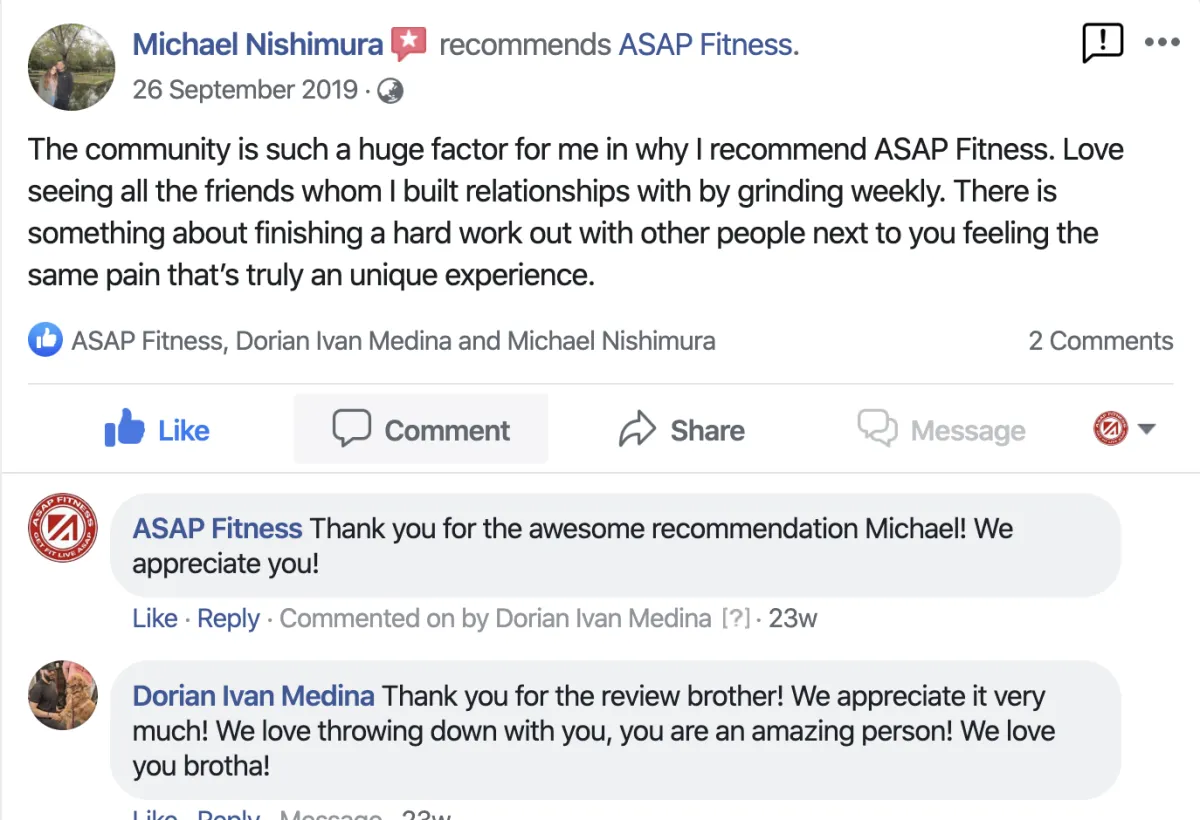Click Dorian Ivan Medina commenter name

click(x=253, y=696)
